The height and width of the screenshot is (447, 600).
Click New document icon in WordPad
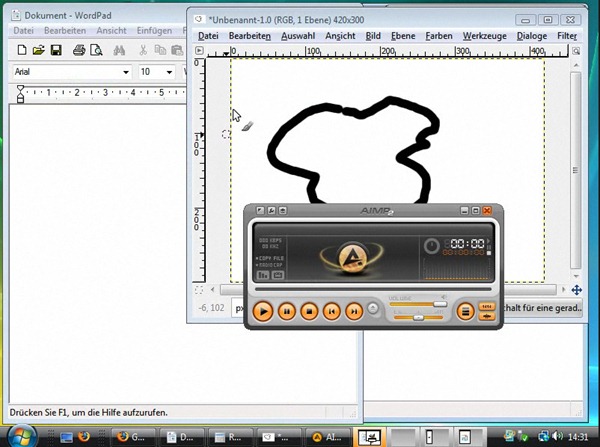coord(21,50)
